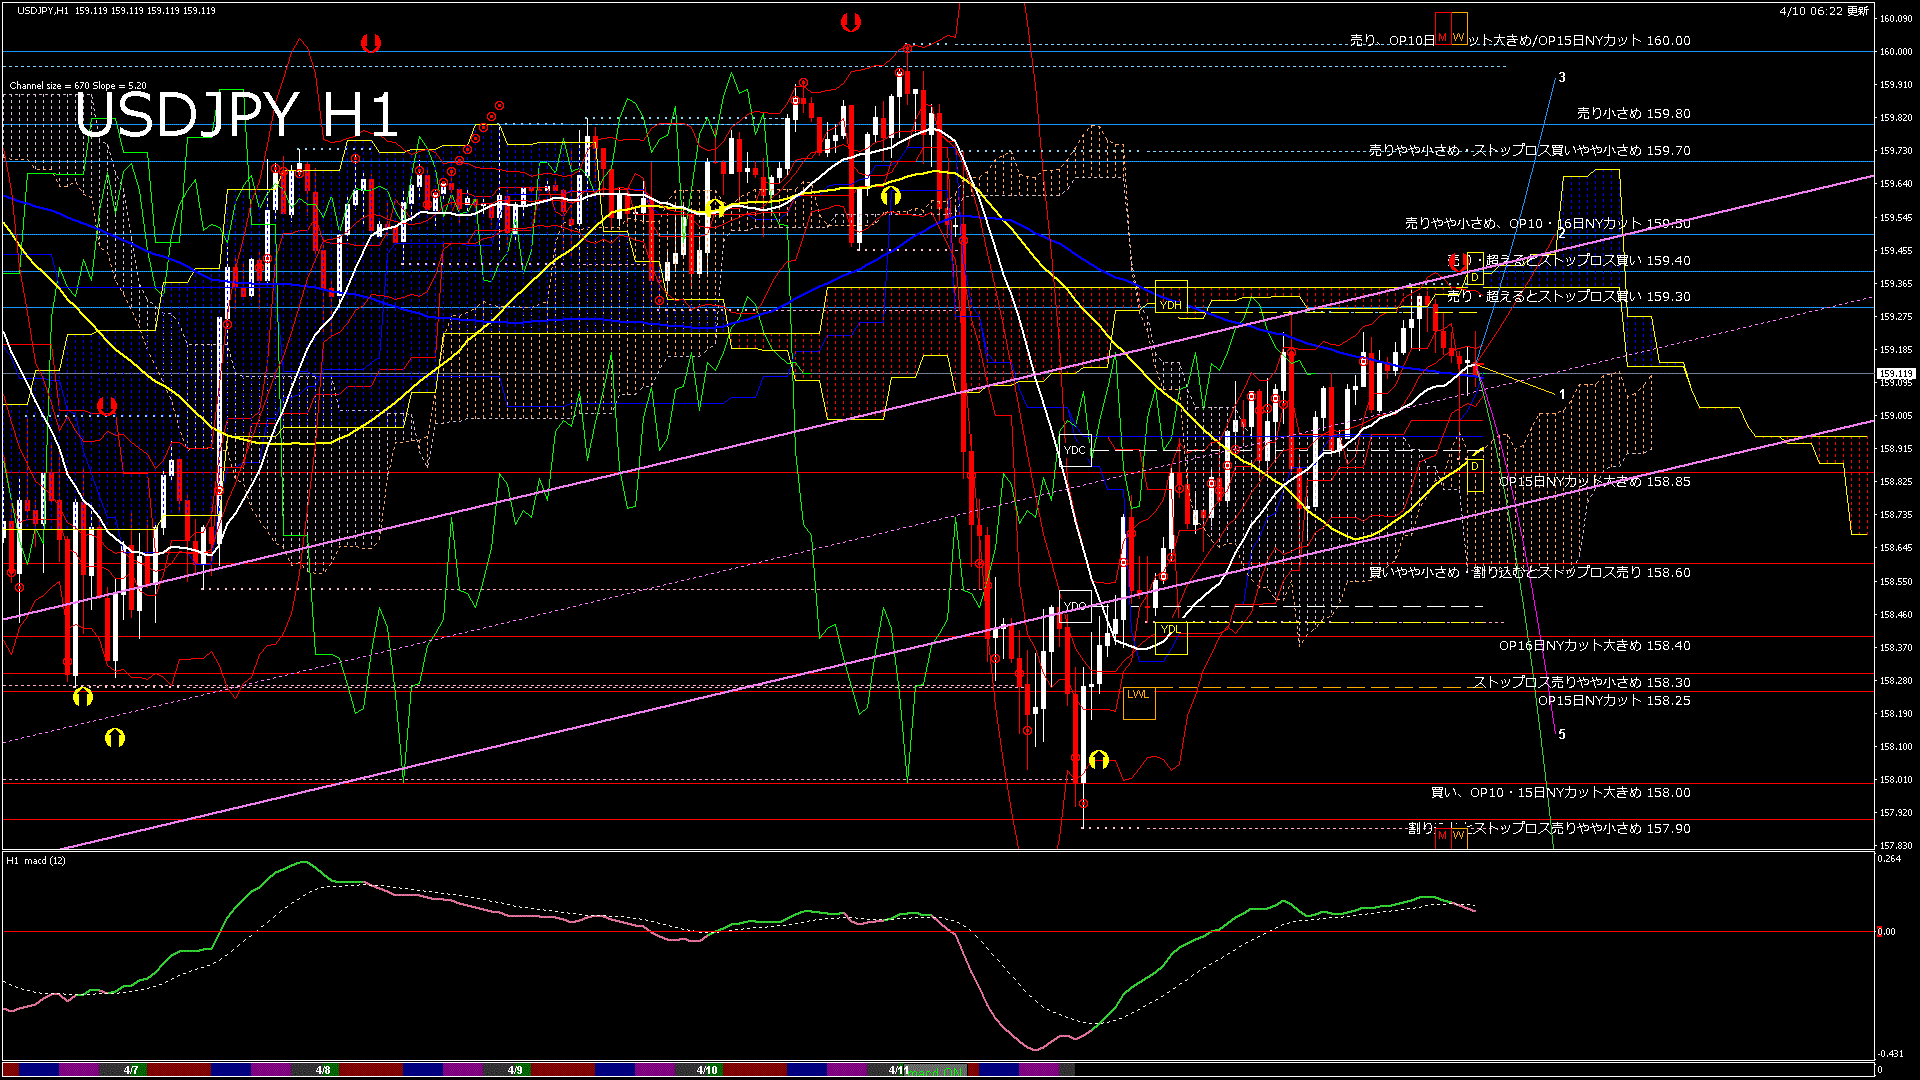Screen dimensions: 1920x1080
Task: Click the D pivot box near 159.40
Action: (x=1475, y=277)
